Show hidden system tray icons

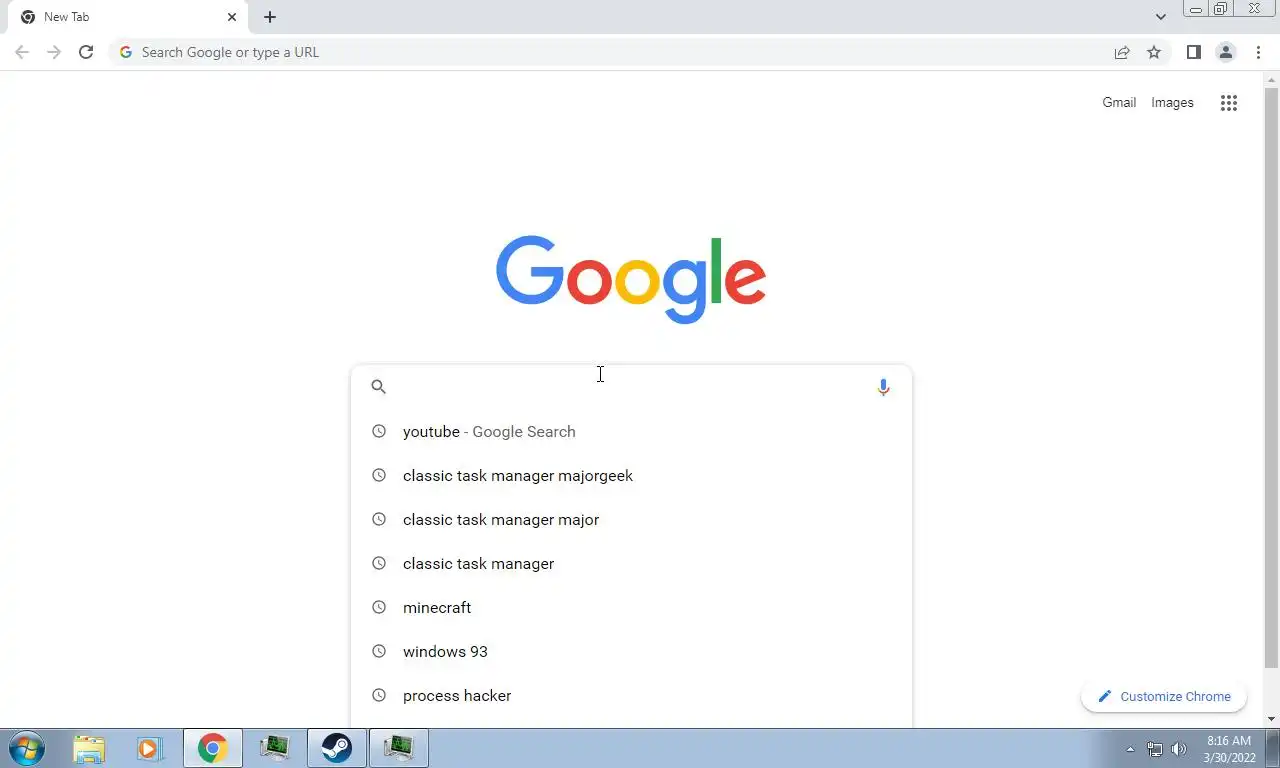(x=1130, y=749)
